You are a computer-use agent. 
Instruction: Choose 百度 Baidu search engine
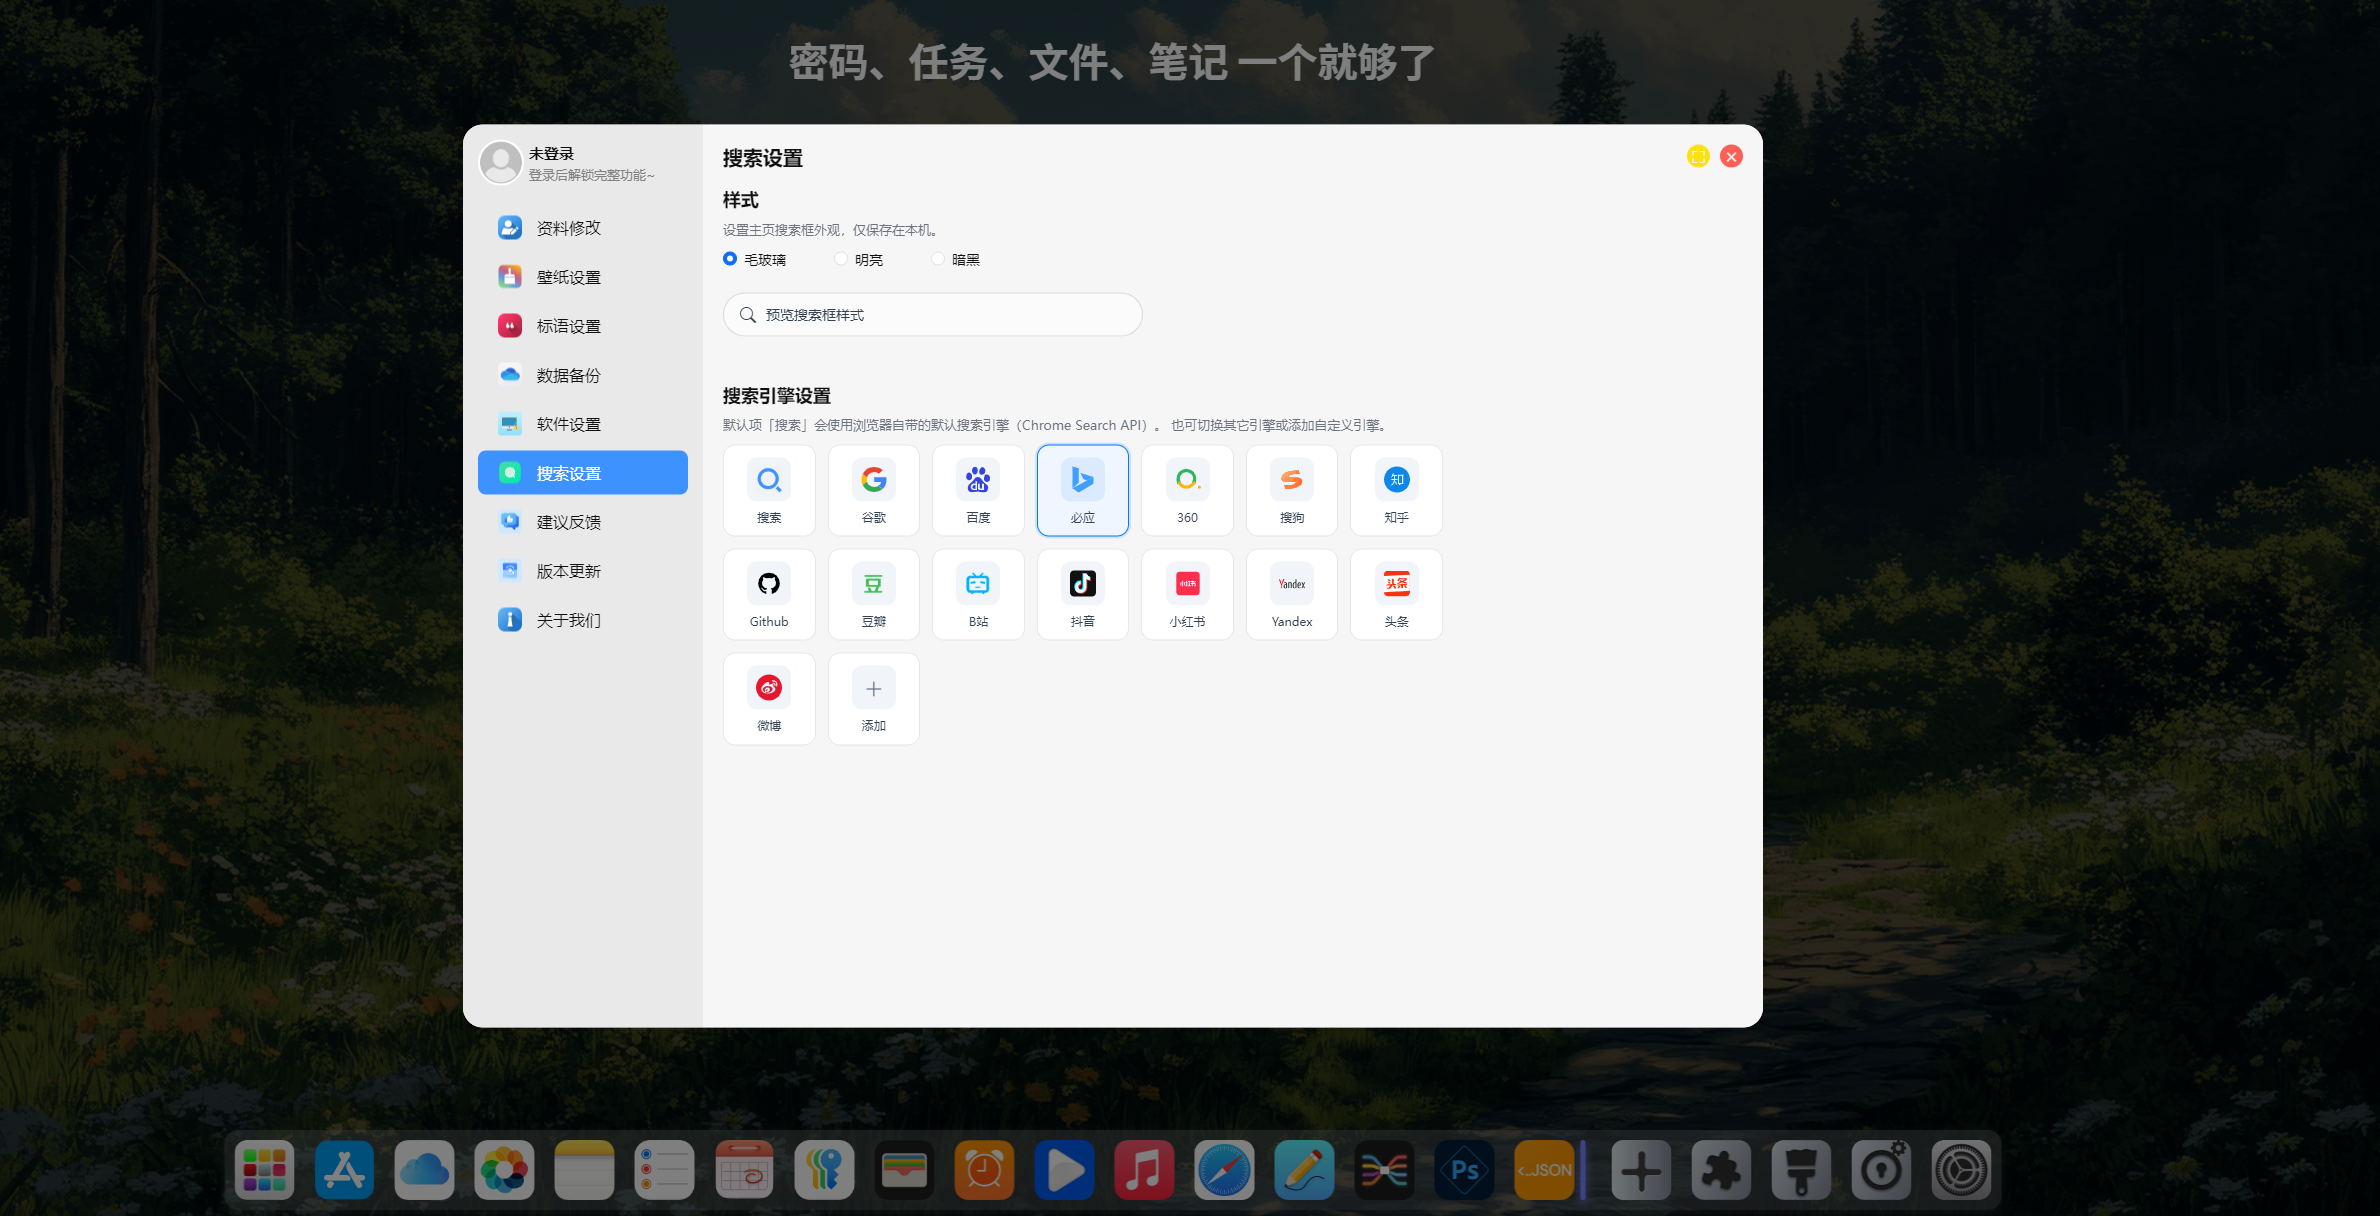(978, 490)
